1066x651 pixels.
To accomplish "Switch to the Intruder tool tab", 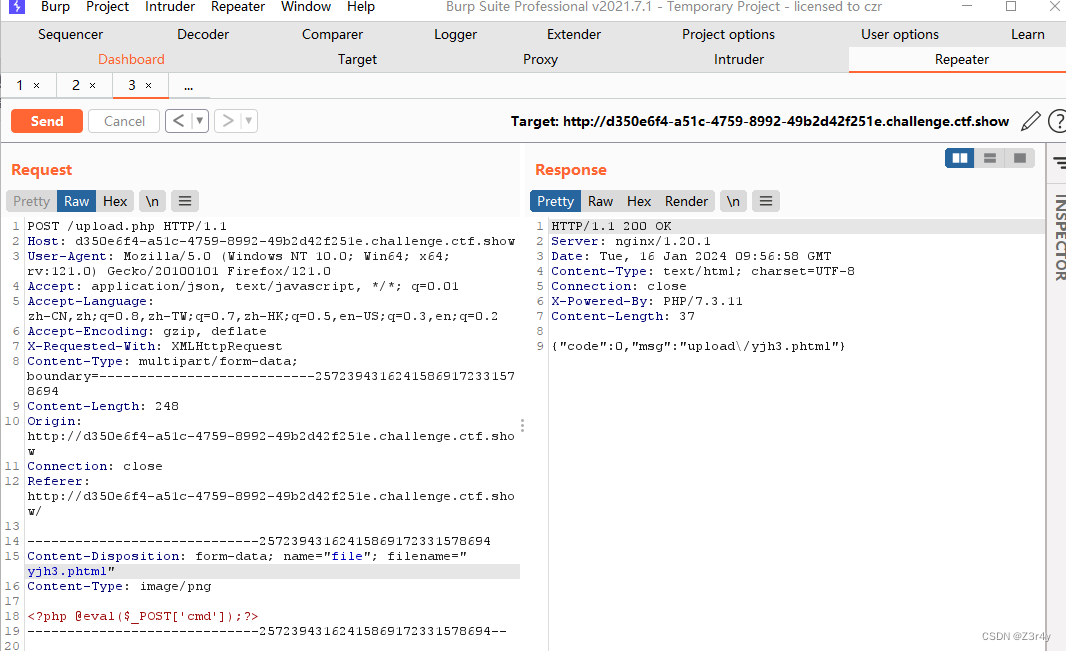I will (x=739, y=60).
